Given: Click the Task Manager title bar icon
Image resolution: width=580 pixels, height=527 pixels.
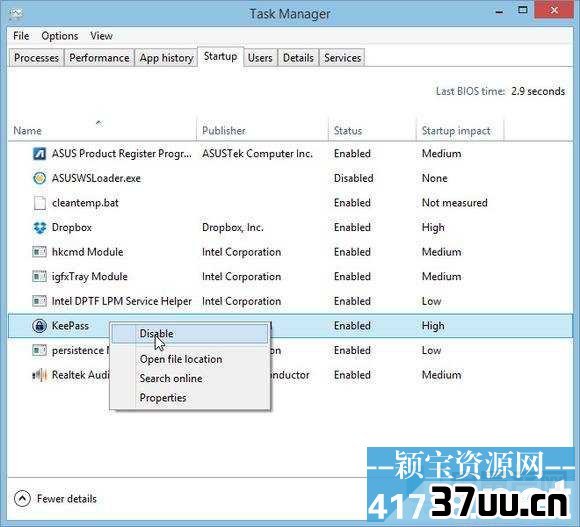Looking at the screenshot, I should click(x=16, y=14).
